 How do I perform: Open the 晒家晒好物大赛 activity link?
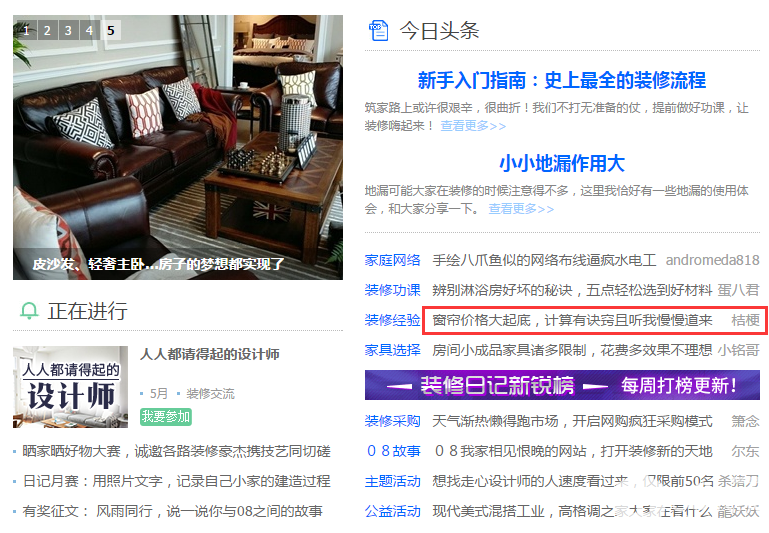(177, 451)
